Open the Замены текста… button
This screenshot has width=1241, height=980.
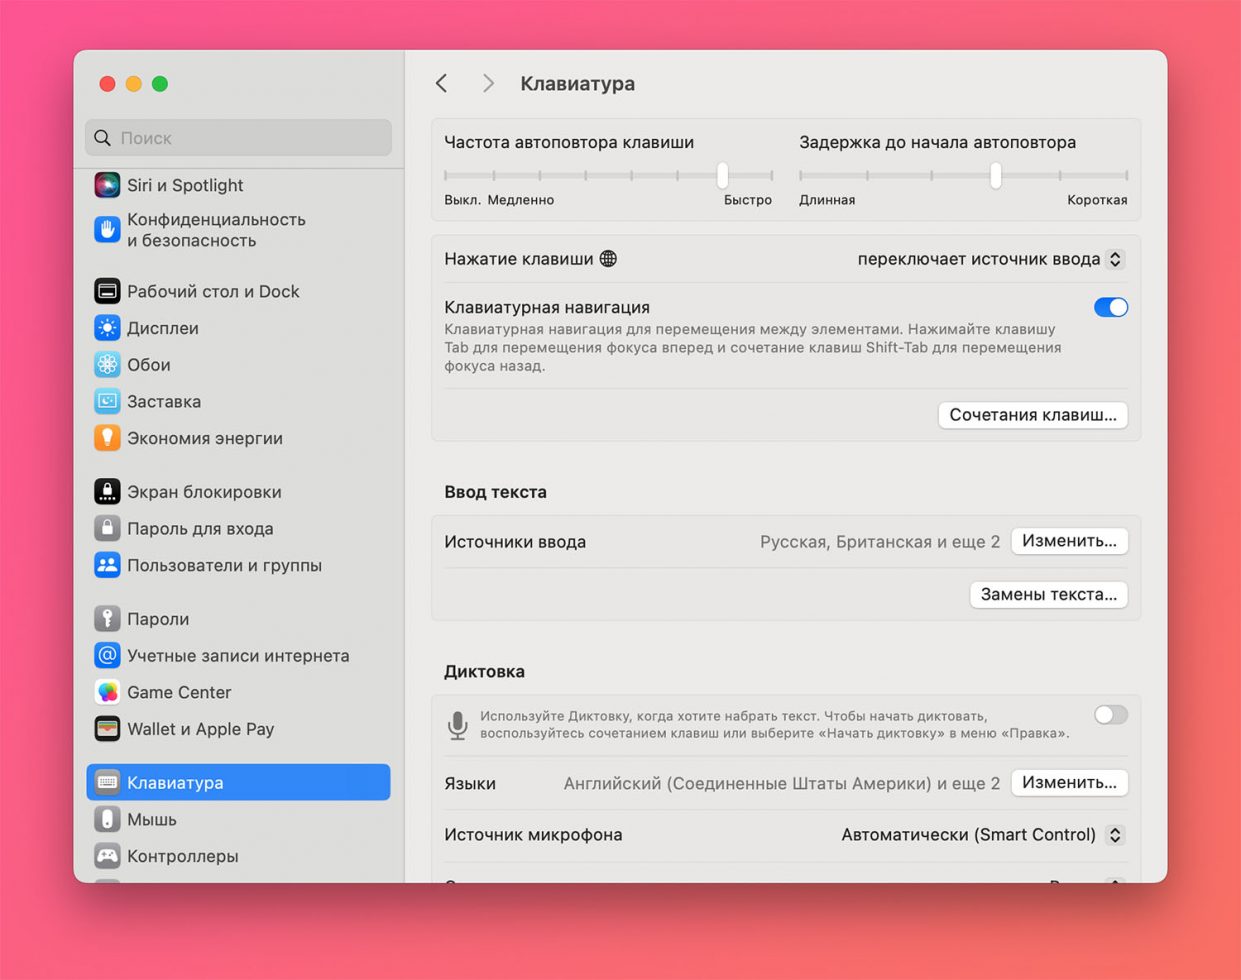1049,594
